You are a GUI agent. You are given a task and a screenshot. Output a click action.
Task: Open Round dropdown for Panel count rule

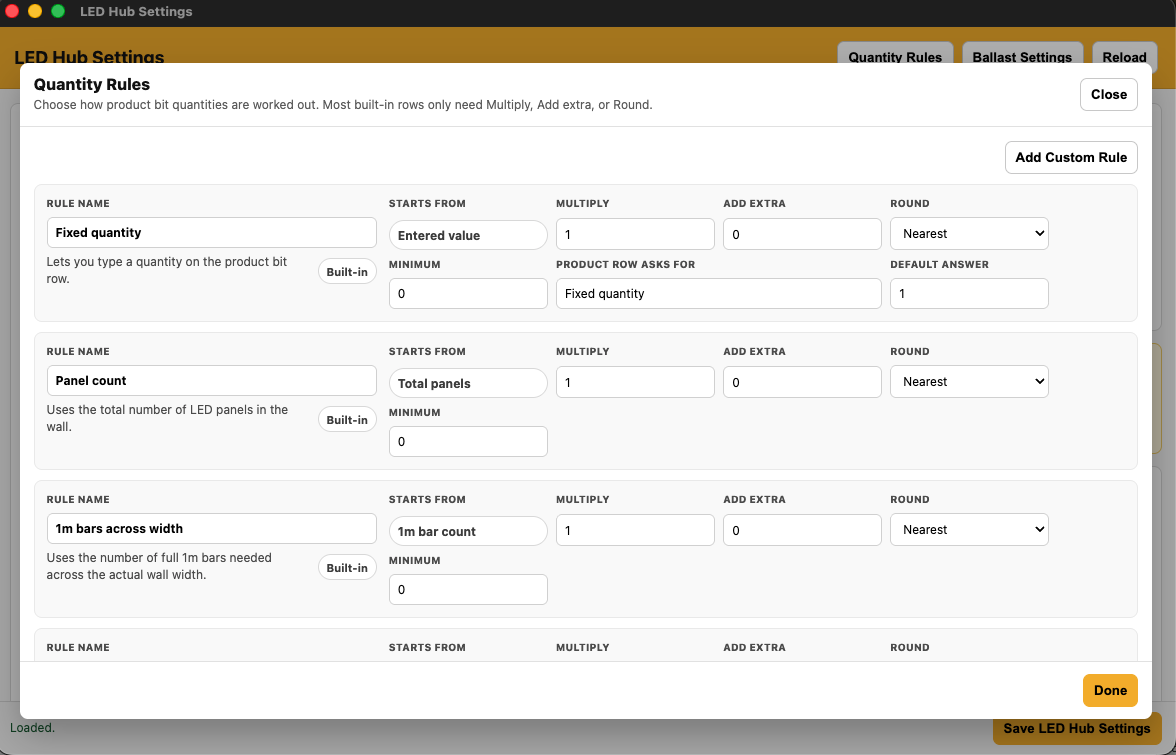click(969, 382)
